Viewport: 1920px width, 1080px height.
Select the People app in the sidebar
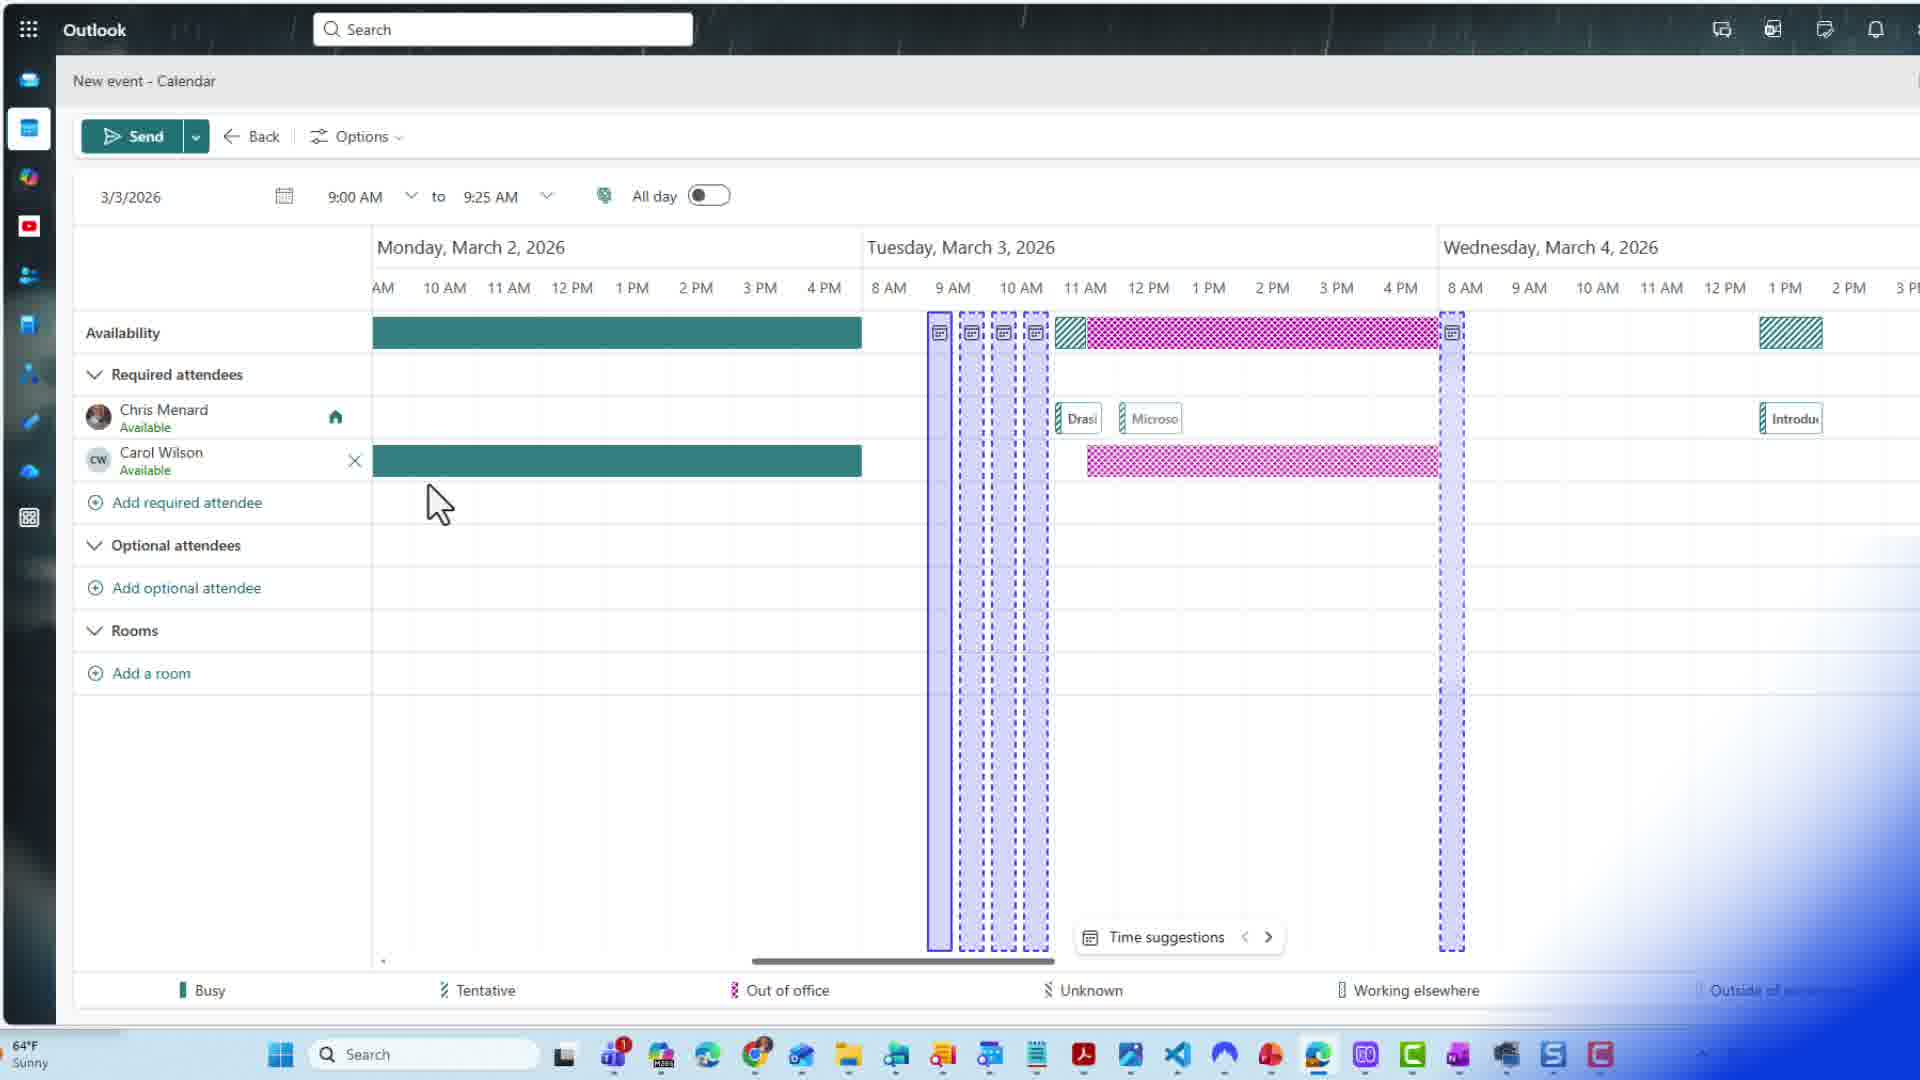[x=29, y=275]
